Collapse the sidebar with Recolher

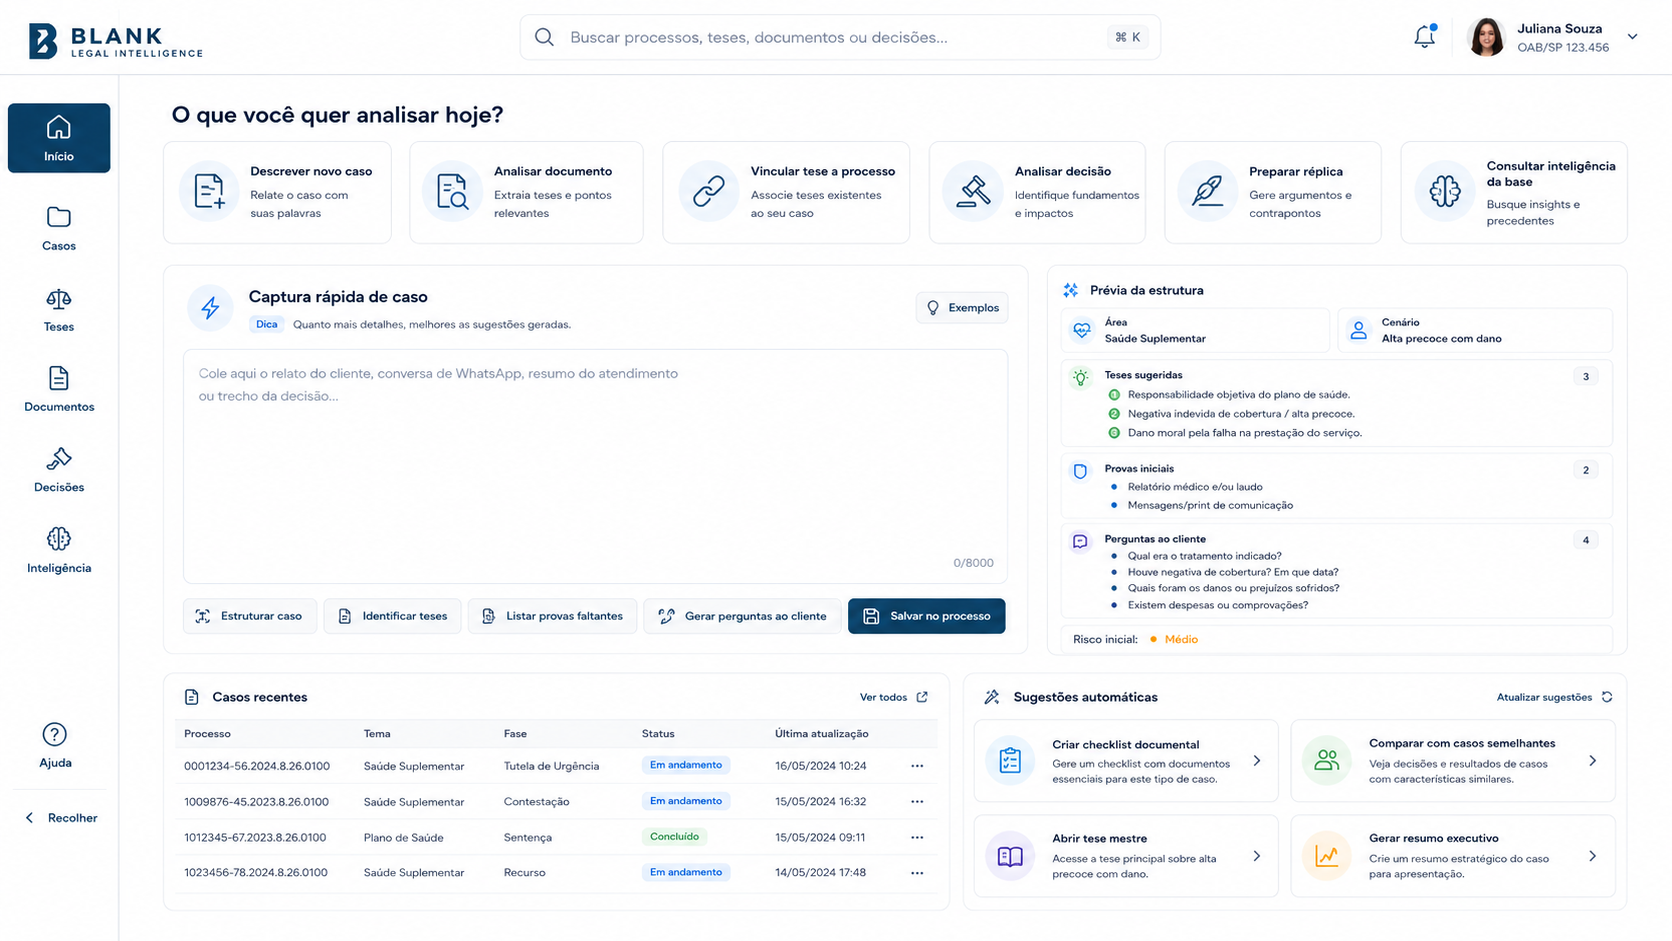click(x=61, y=818)
